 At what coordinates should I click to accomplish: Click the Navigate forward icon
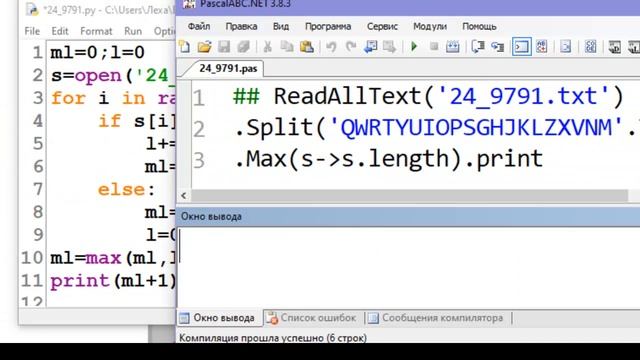pos(390,47)
